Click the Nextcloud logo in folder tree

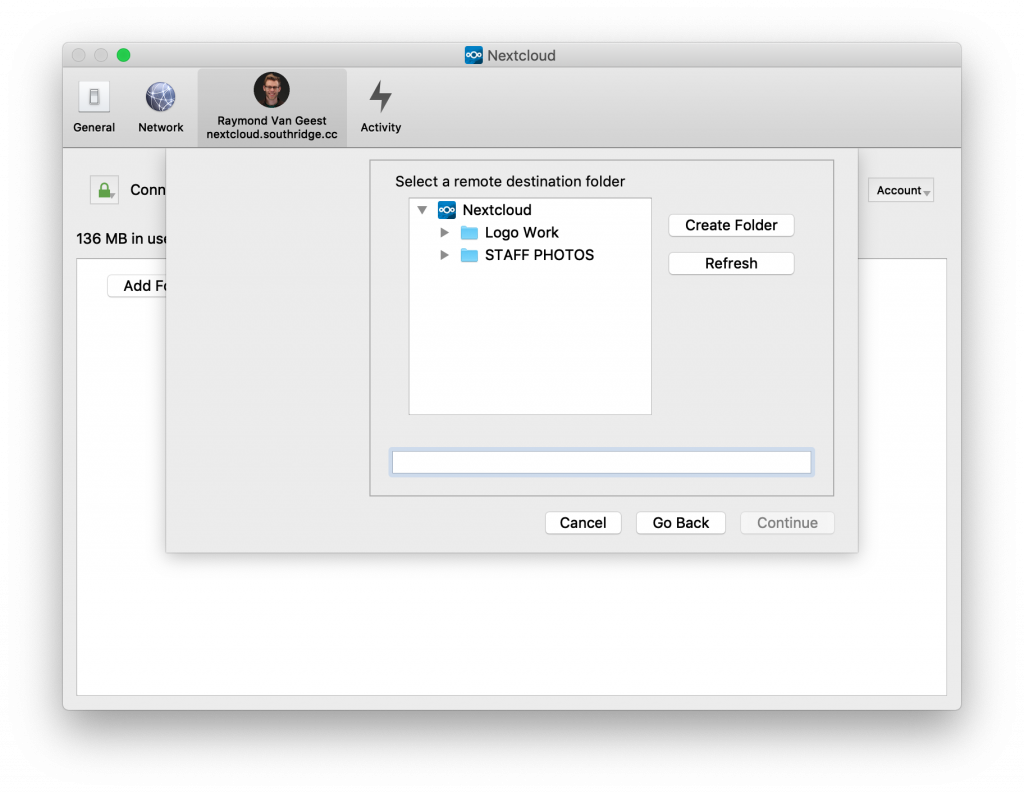coord(447,210)
